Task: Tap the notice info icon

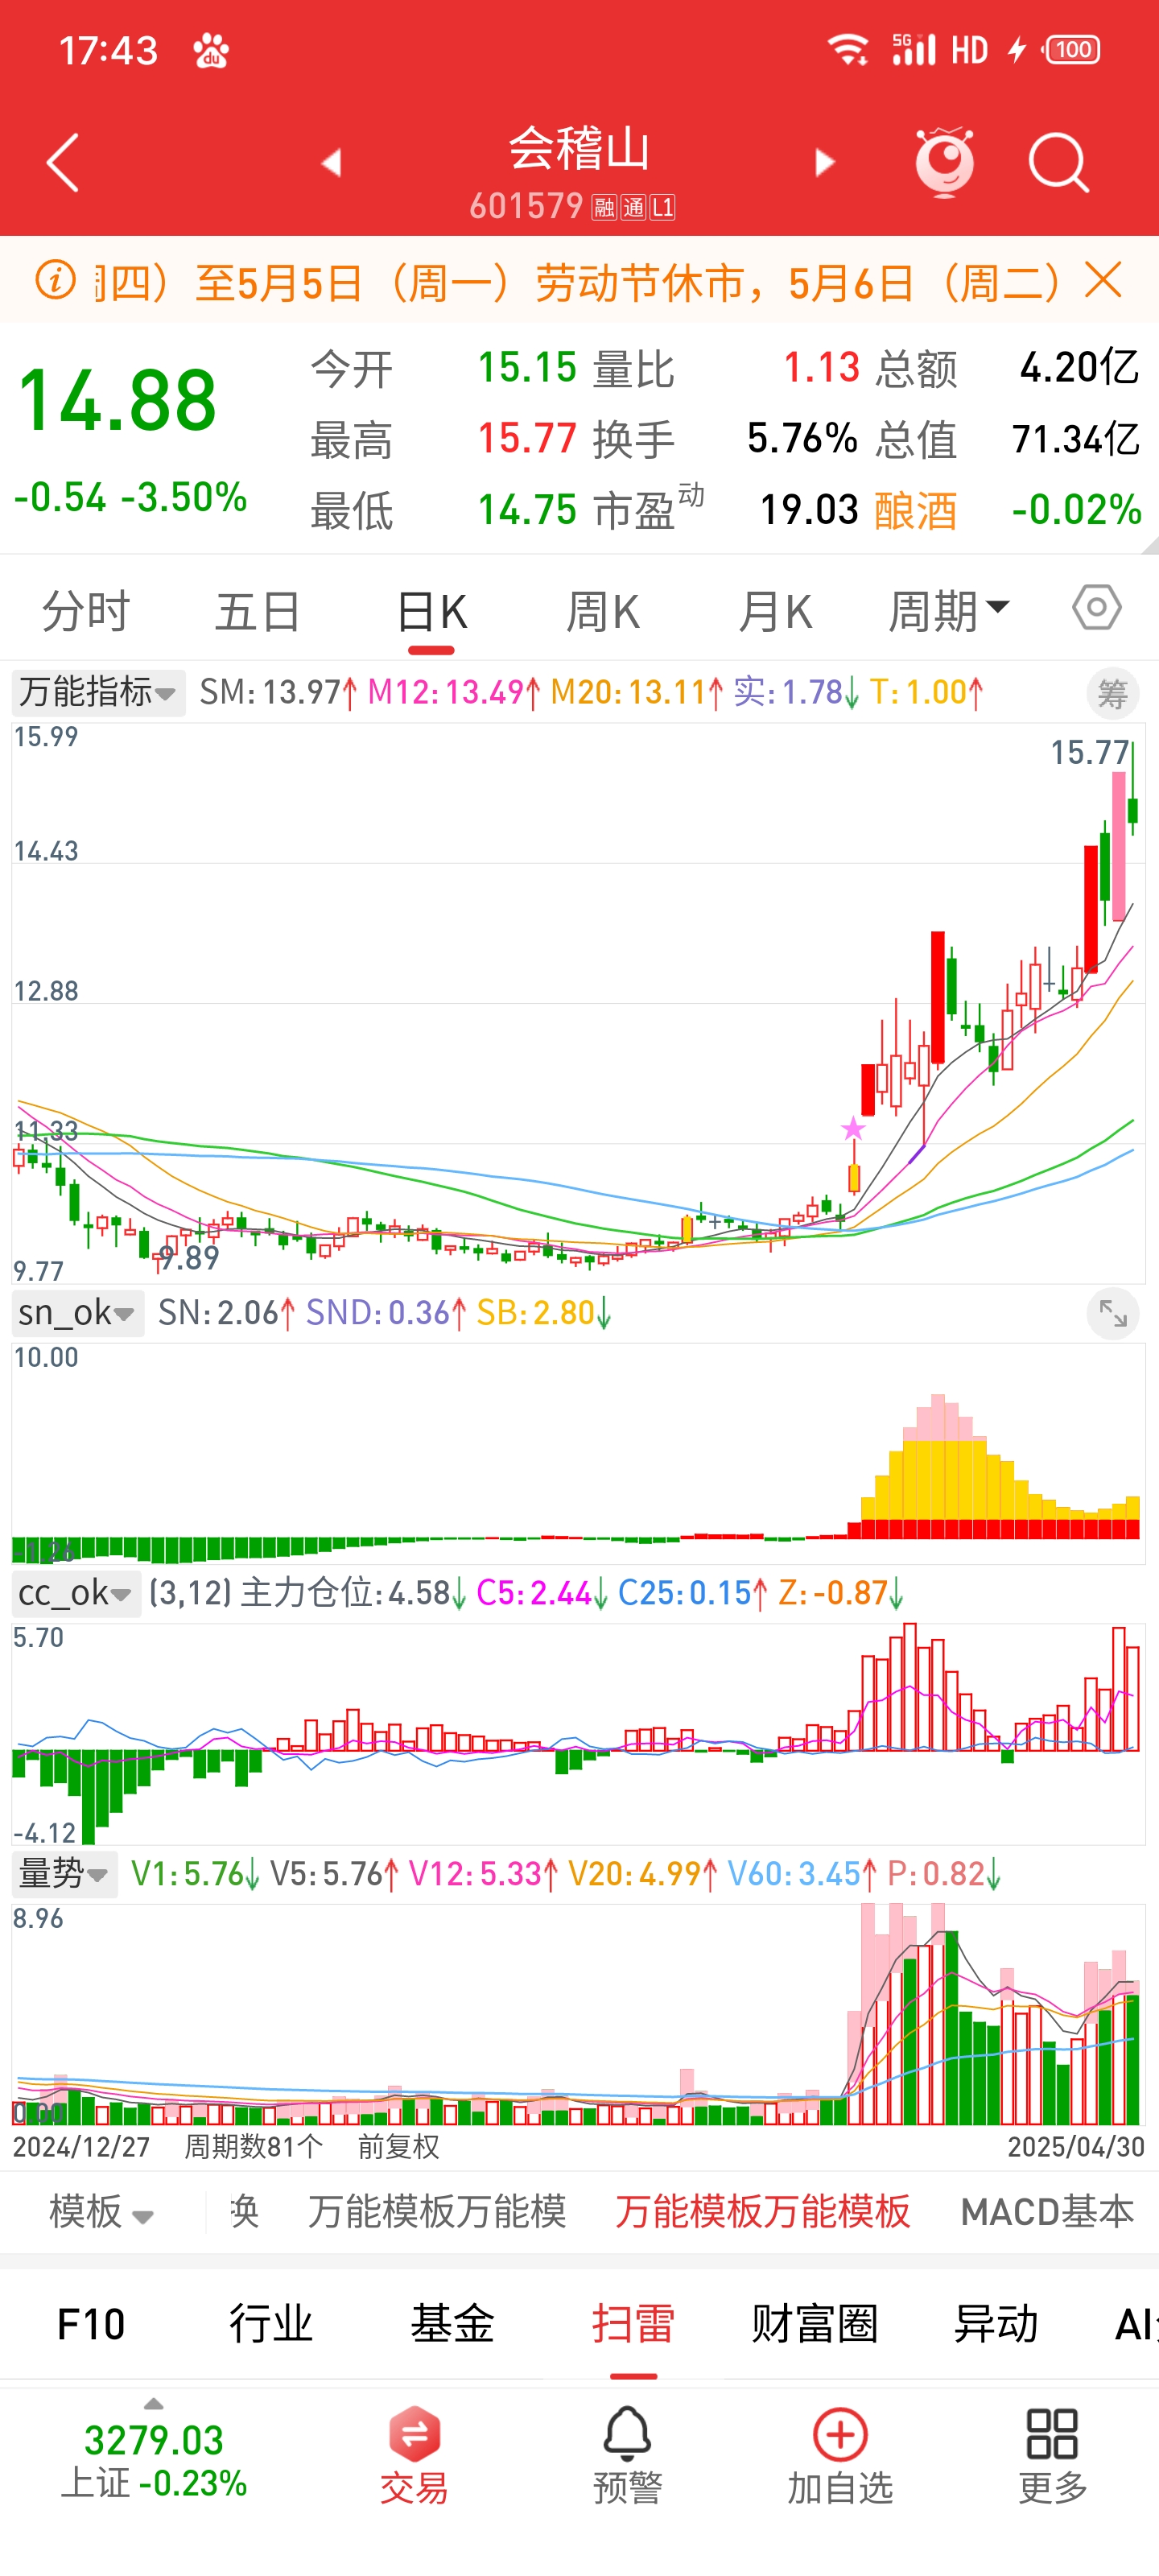Action: pyautogui.click(x=56, y=281)
